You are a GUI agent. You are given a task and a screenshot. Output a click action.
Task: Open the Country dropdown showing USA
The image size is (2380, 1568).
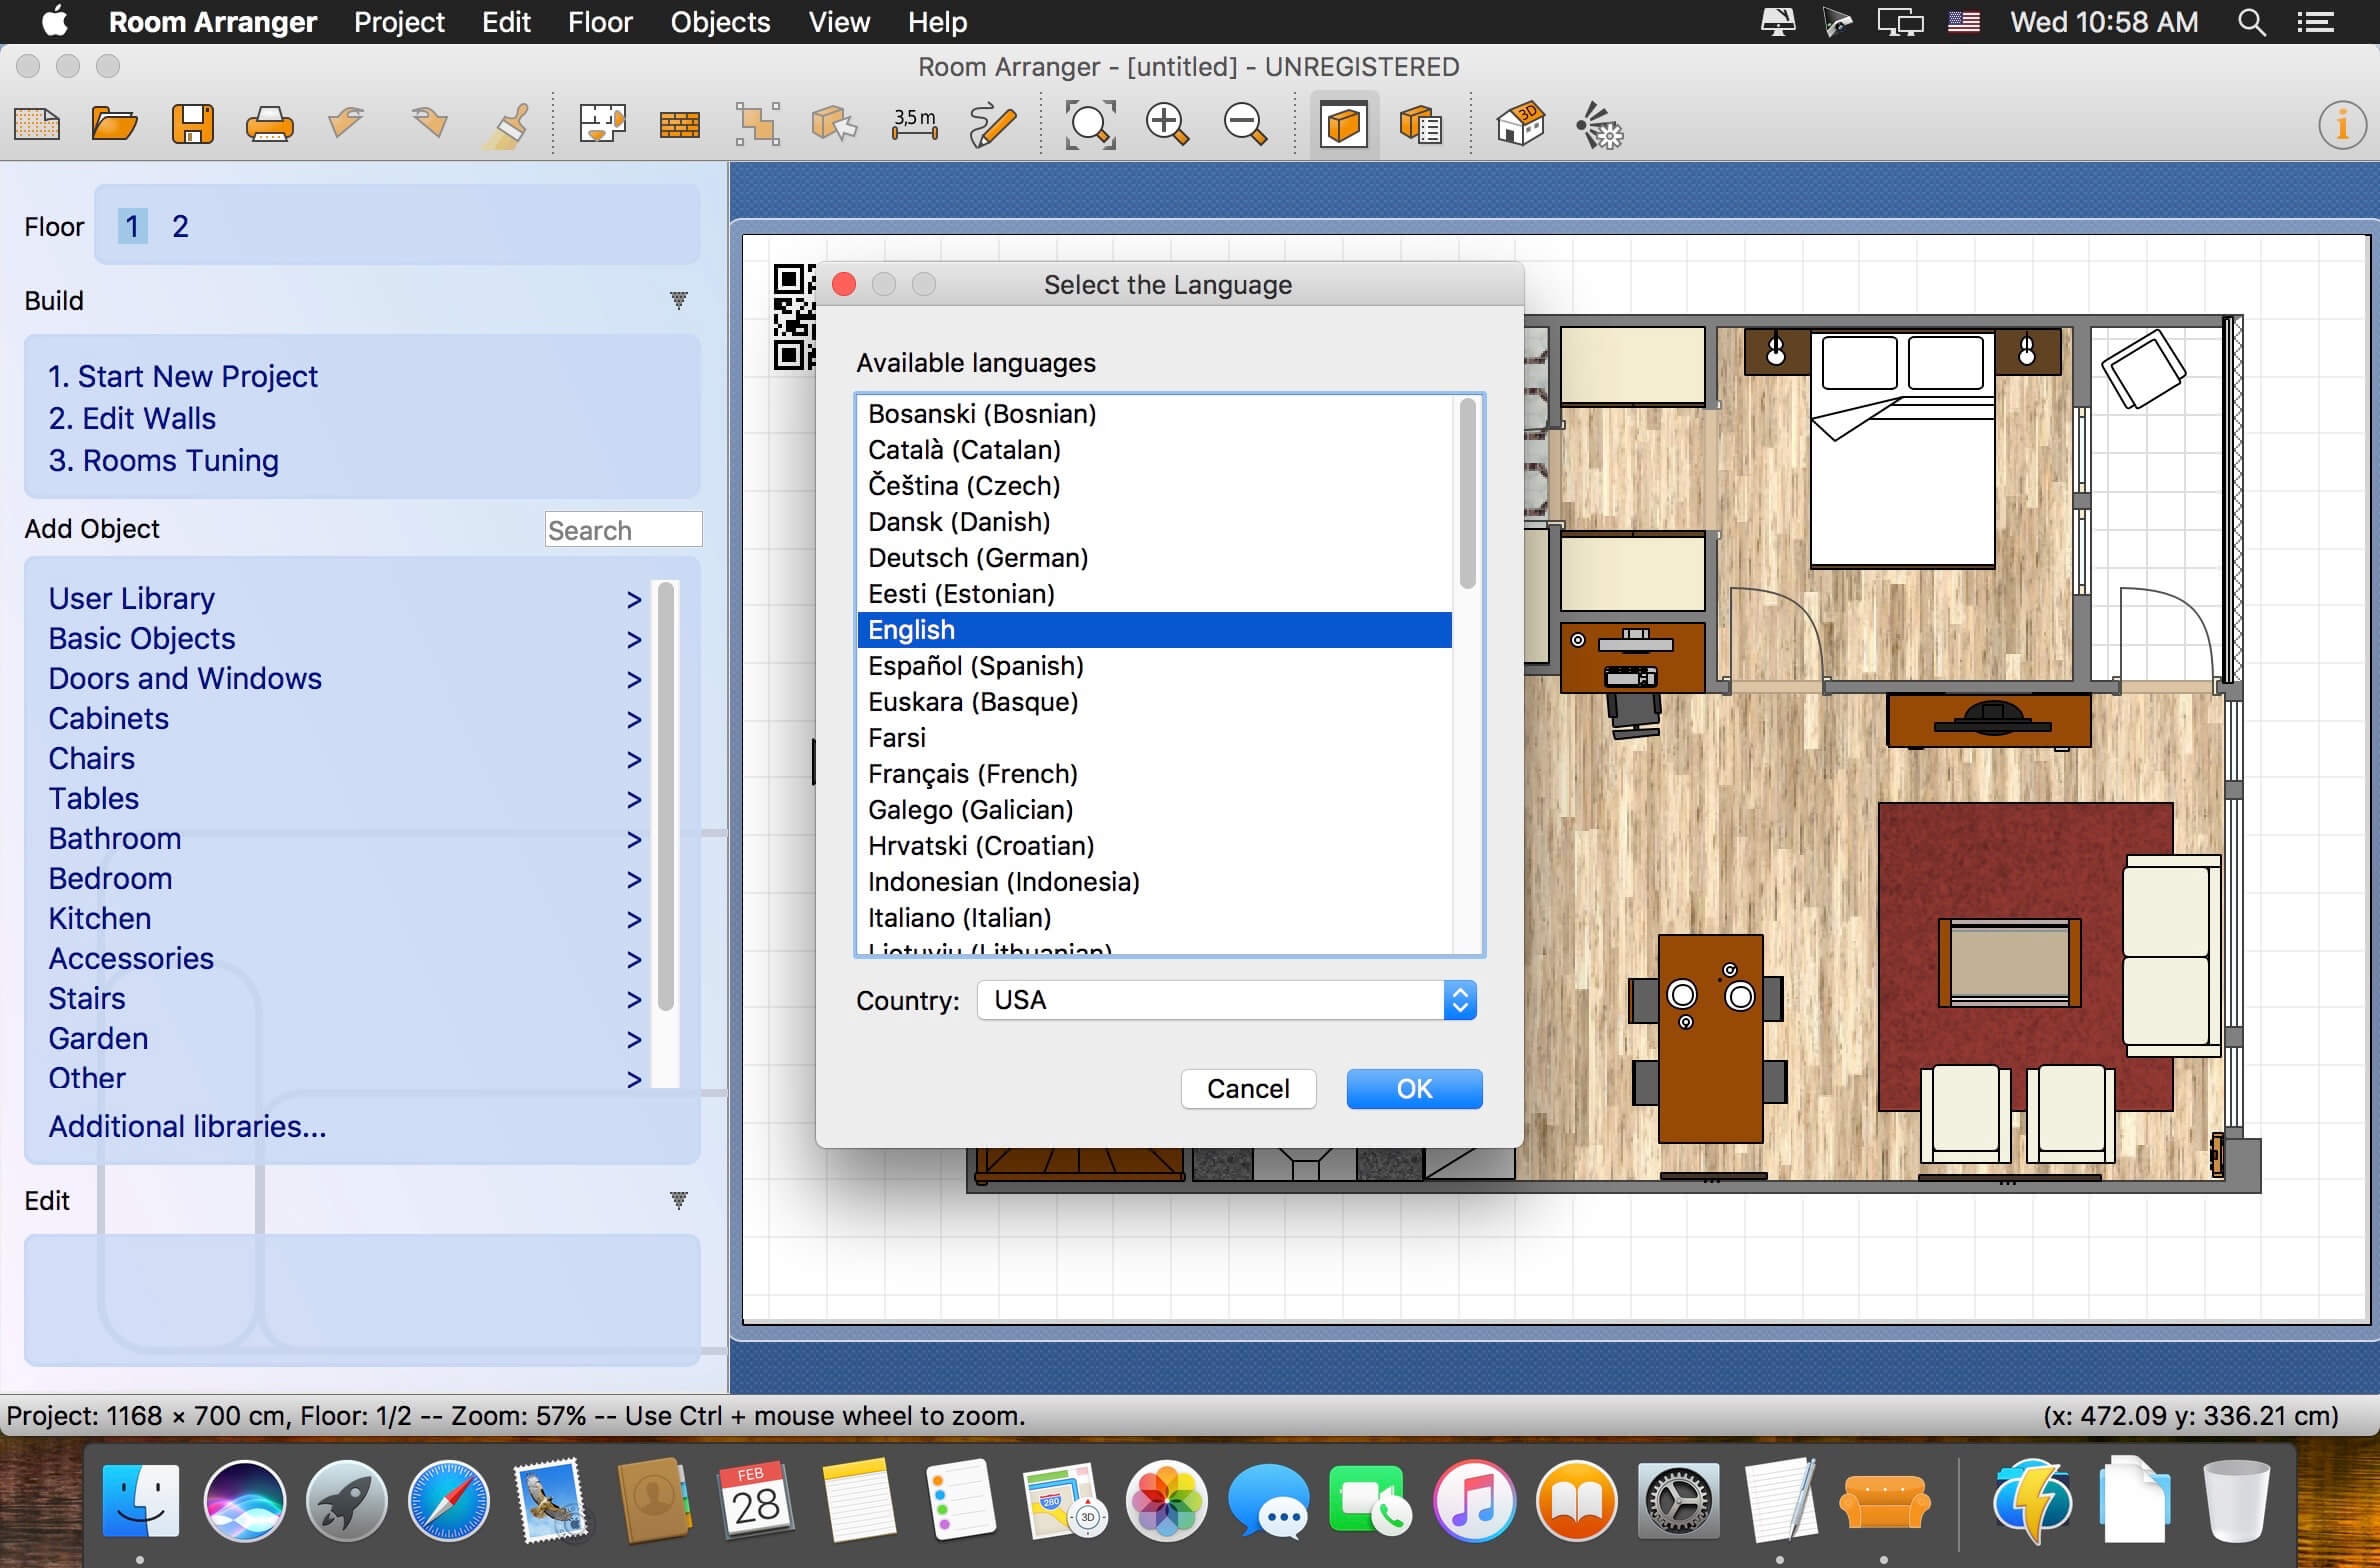pyautogui.click(x=1227, y=1000)
